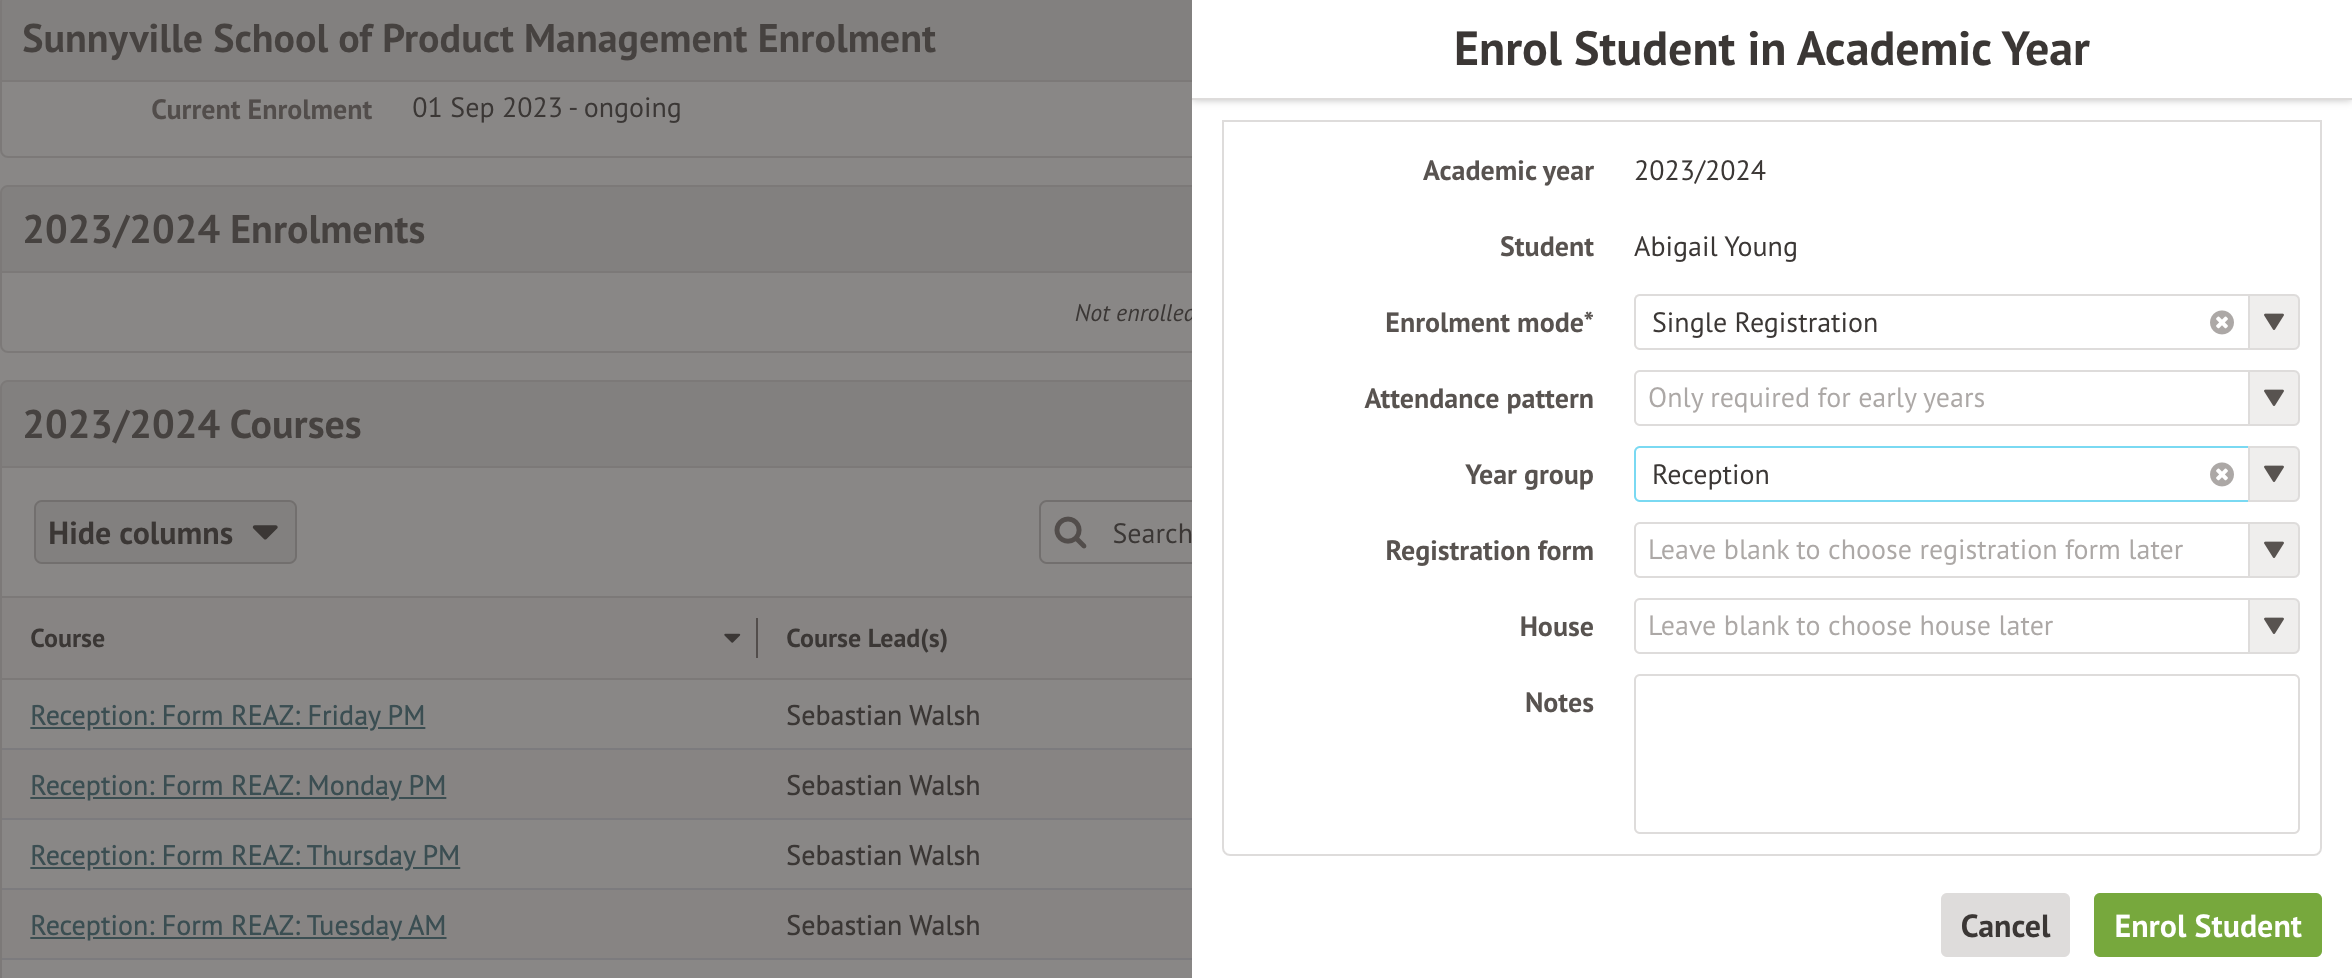
Task: Open Reception: Form REAZ: Tuesday AM course
Action: [238, 926]
